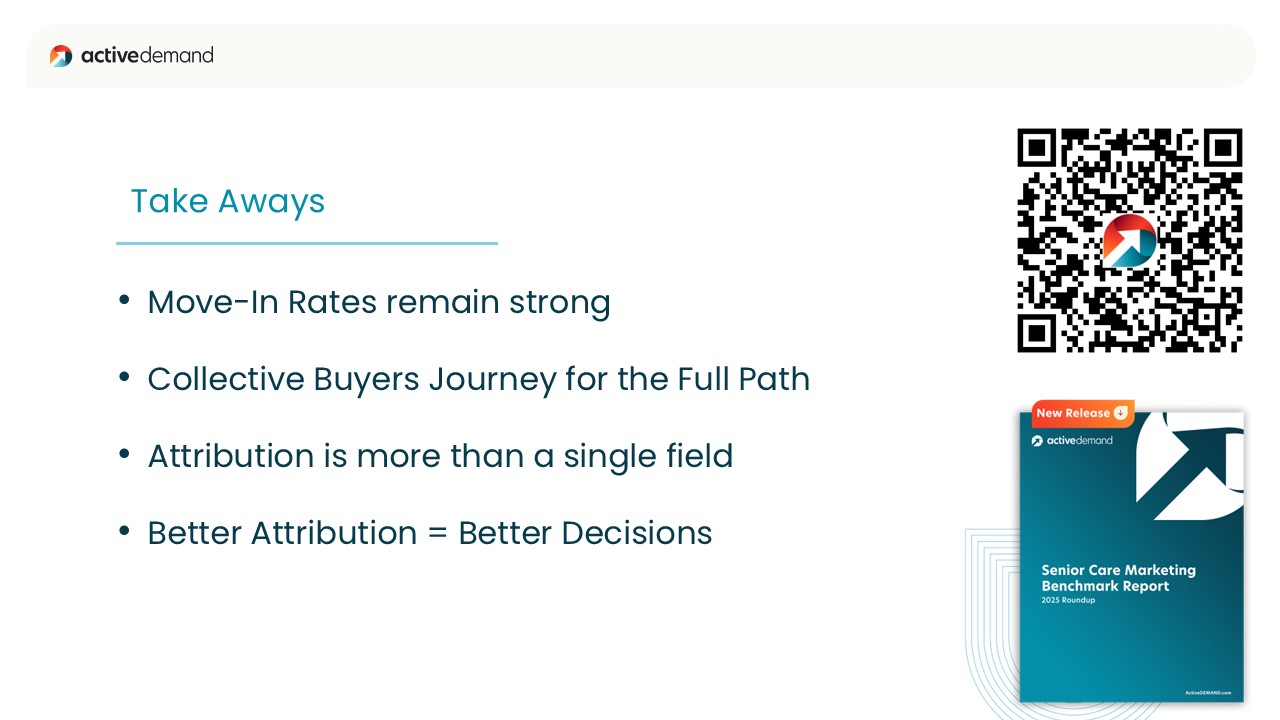Click the activedemand wordmark in the header
The height and width of the screenshot is (720, 1280).
point(147,56)
